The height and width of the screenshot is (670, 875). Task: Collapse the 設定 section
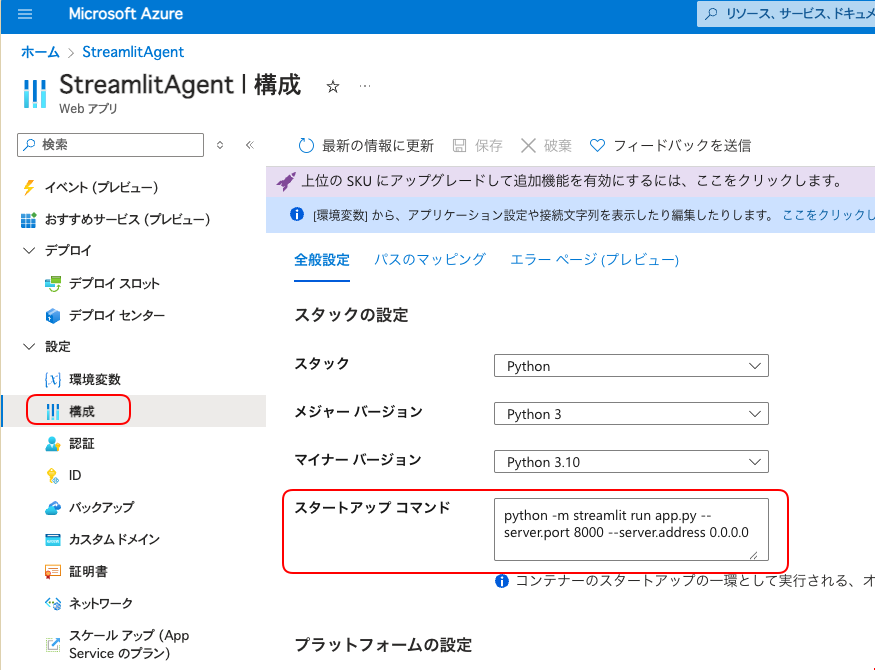pos(29,346)
